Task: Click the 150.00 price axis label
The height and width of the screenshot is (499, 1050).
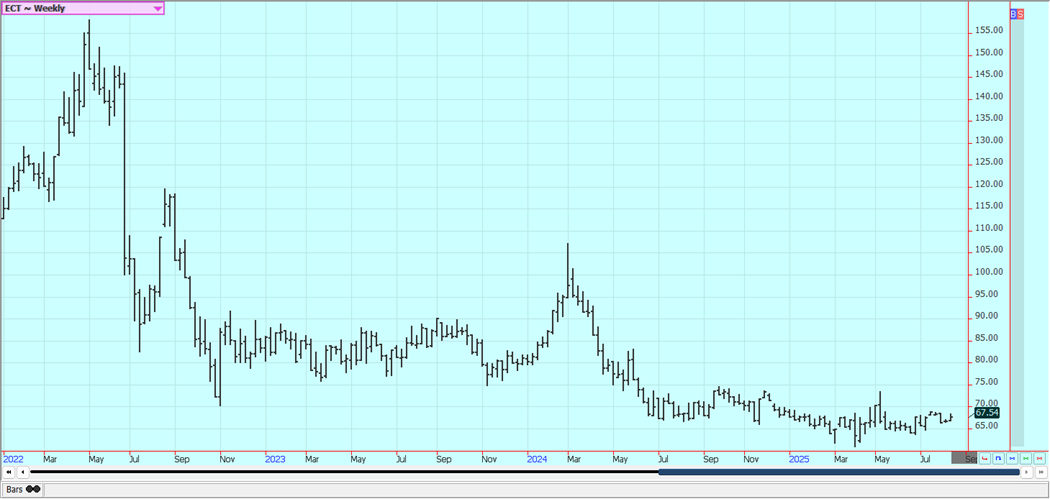Action: (x=988, y=52)
